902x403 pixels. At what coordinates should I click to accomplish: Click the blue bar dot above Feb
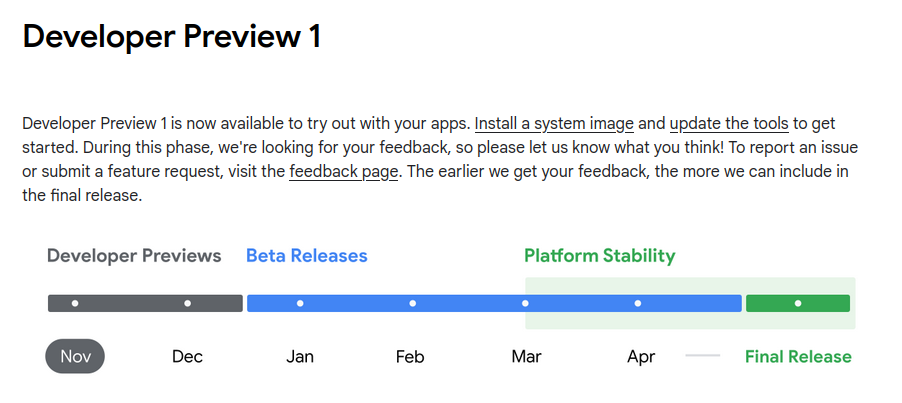412,304
